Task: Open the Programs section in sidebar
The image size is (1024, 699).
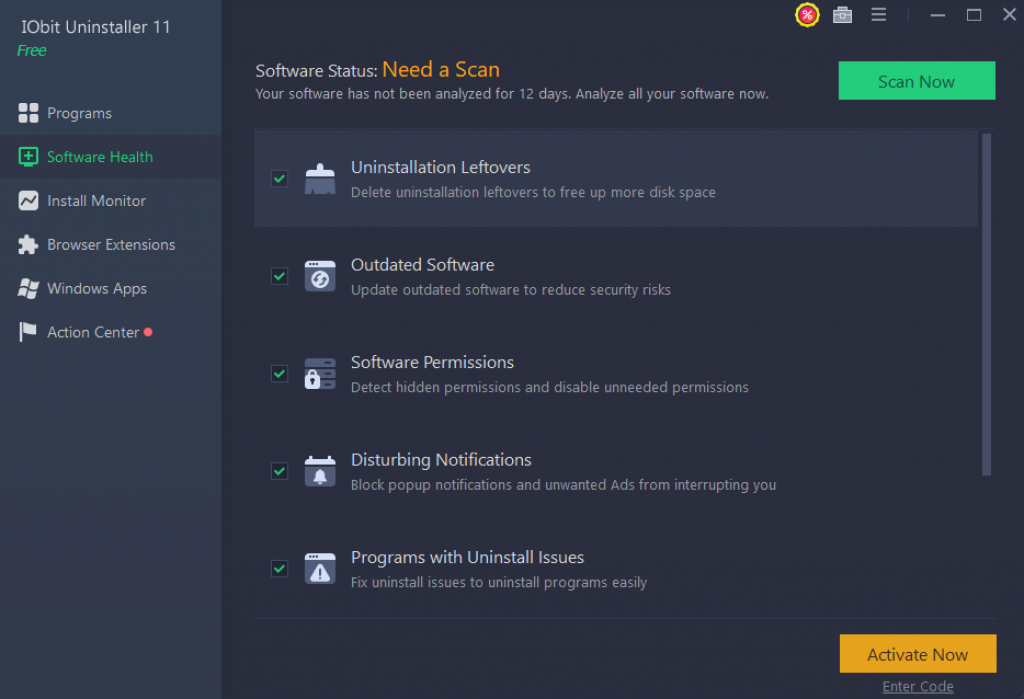Action: tap(79, 113)
